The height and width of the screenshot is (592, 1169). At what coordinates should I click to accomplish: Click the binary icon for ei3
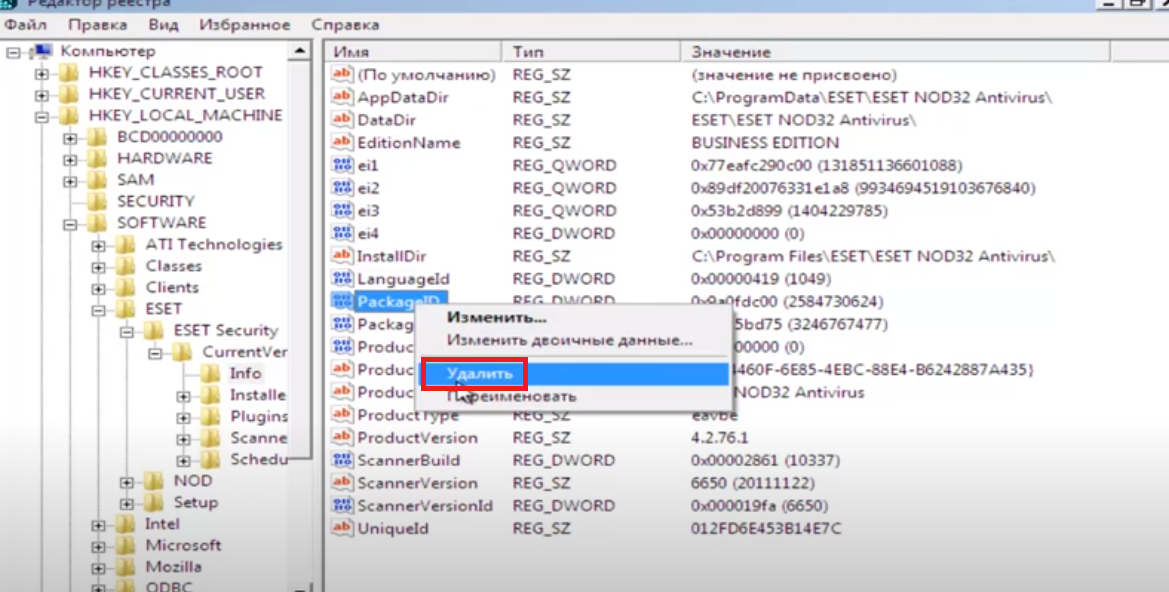pos(342,210)
